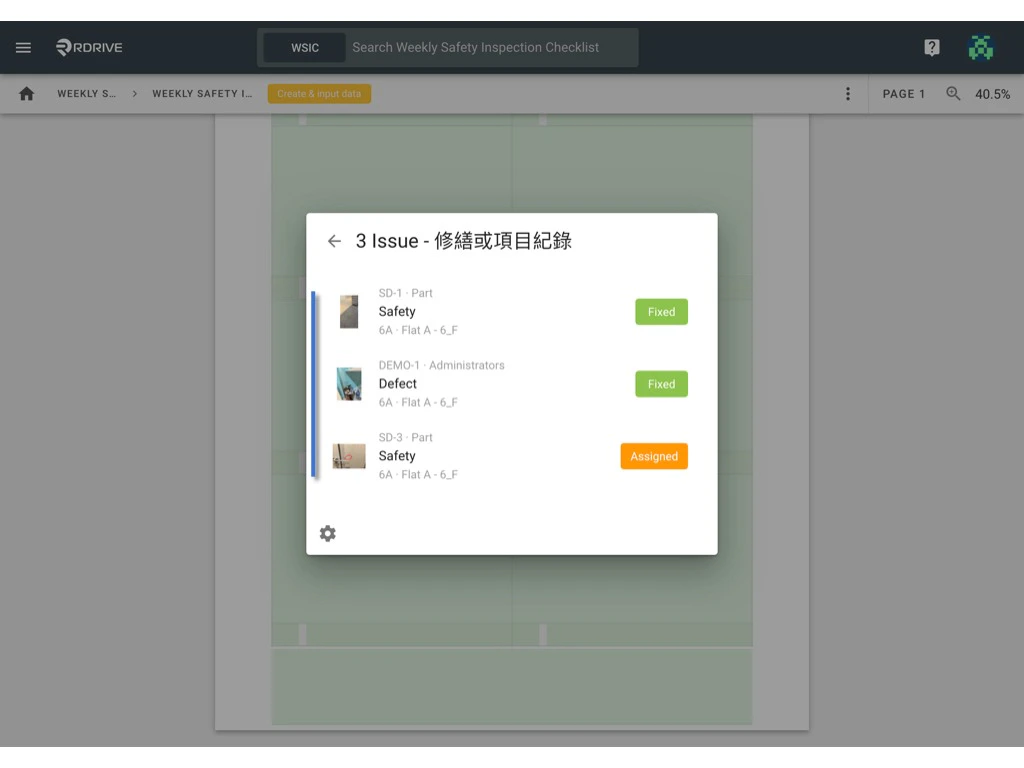
Task: Select WEEKLY SAFETY I breadcrumb entry
Action: click(203, 93)
